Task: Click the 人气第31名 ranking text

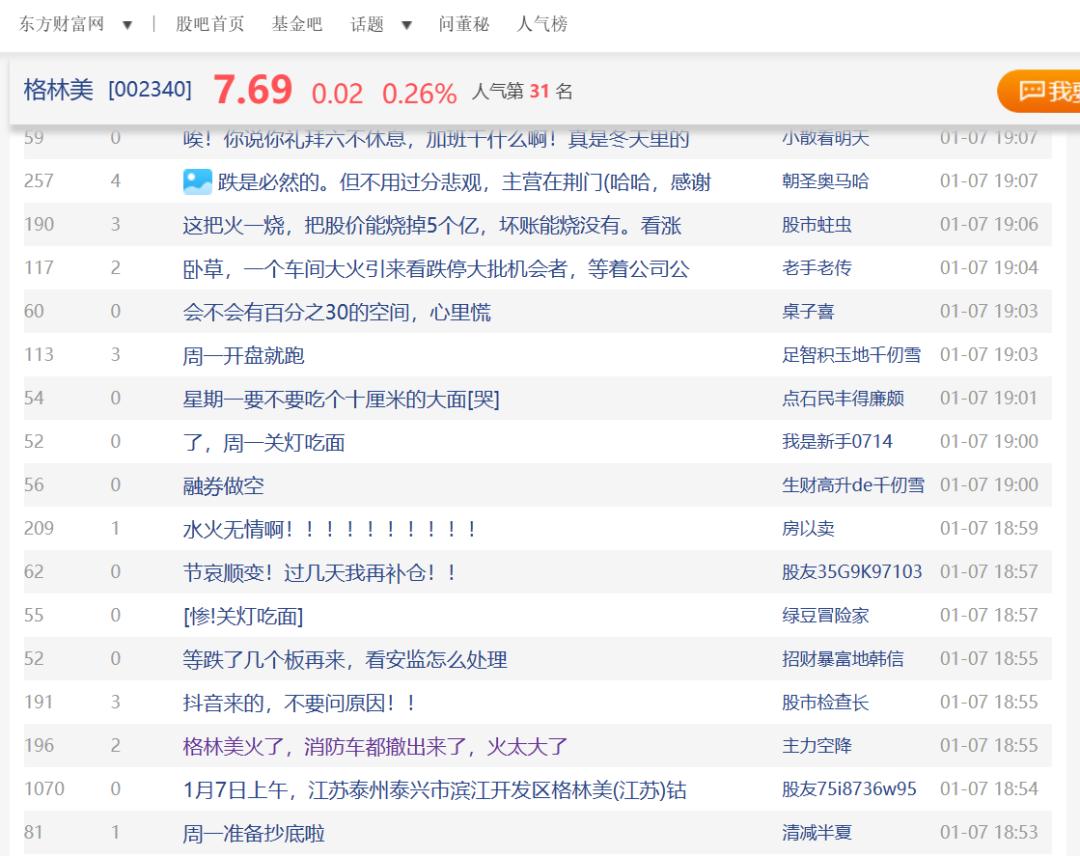Action: pos(522,92)
